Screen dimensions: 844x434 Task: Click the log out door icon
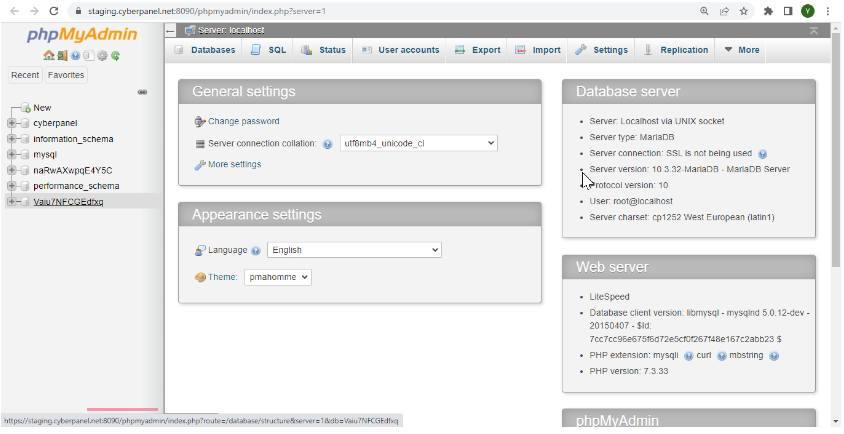[62, 55]
